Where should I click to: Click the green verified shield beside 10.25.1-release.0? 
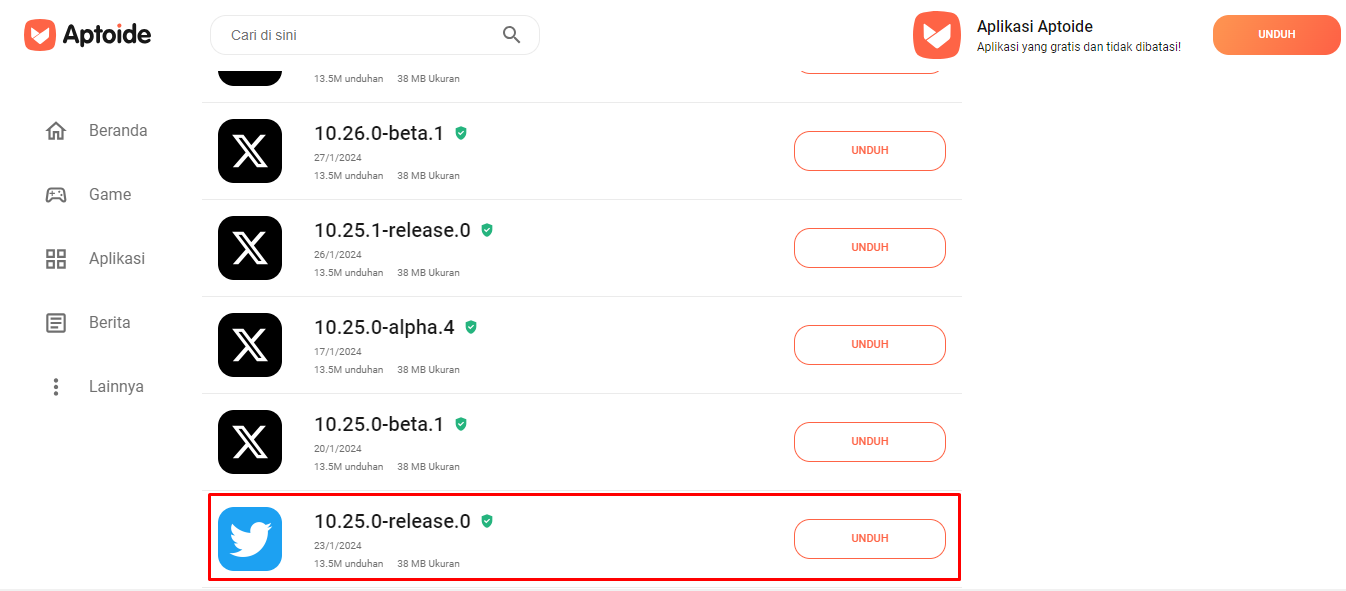487,230
